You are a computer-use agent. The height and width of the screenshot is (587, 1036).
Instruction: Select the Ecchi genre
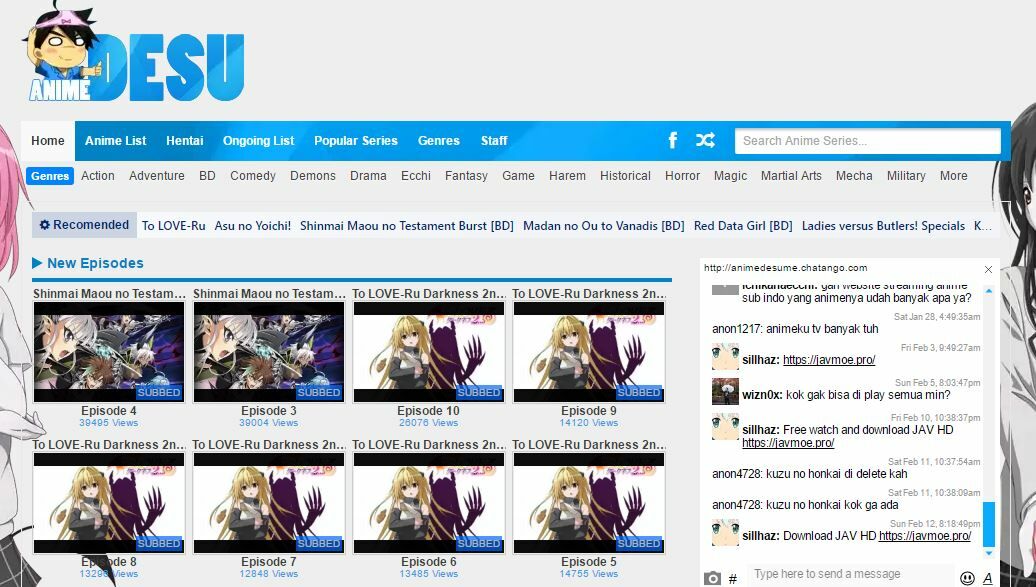(416, 176)
